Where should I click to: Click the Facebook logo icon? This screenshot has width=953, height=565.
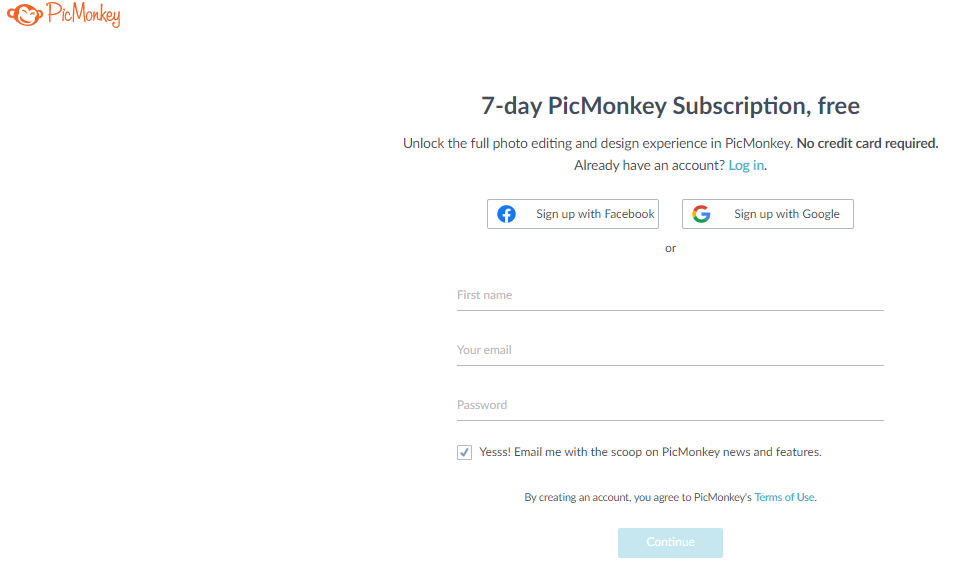[x=507, y=214]
